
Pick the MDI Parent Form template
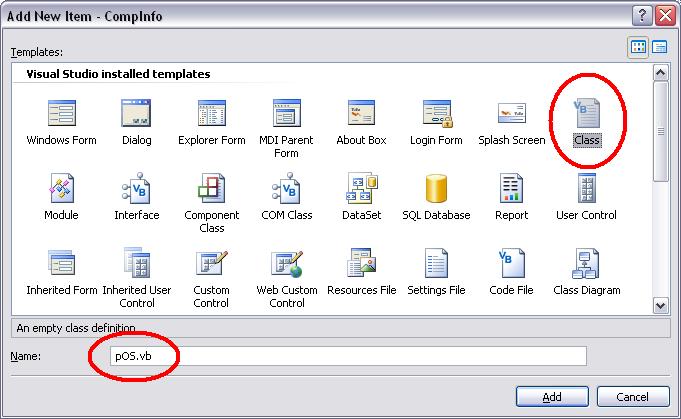click(x=286, y=128)
